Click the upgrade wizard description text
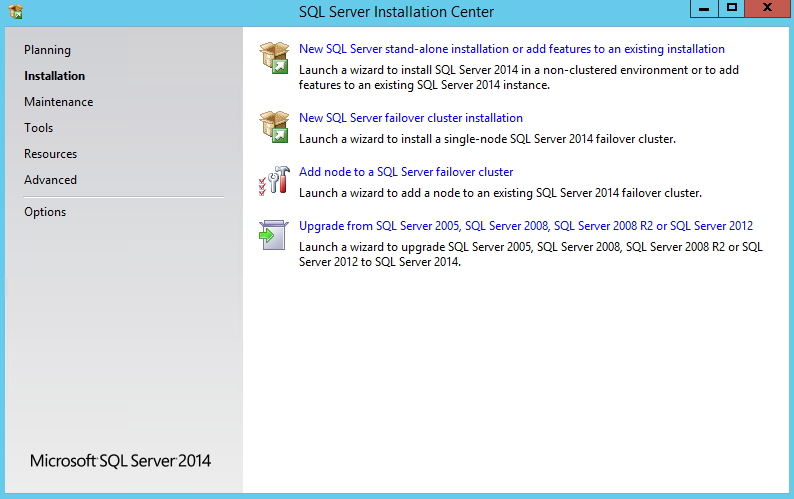 pyautogui.click(x=531, y=254)
